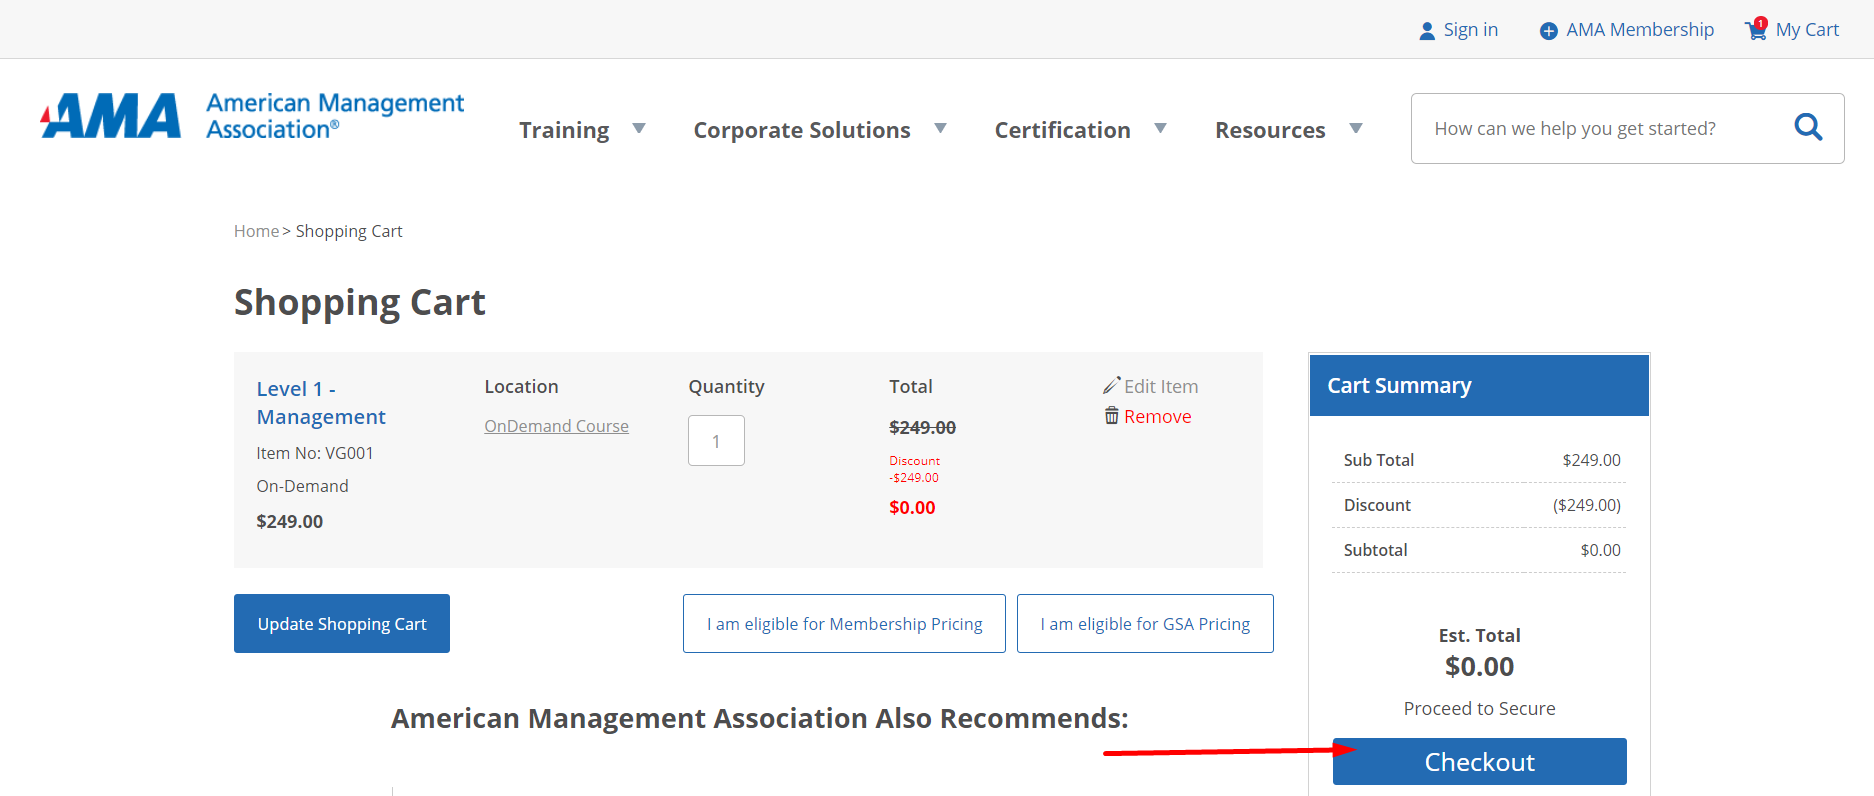Click the Sub Total $249.00 value
1874x796 pixels.
(x=1591, y=460)
